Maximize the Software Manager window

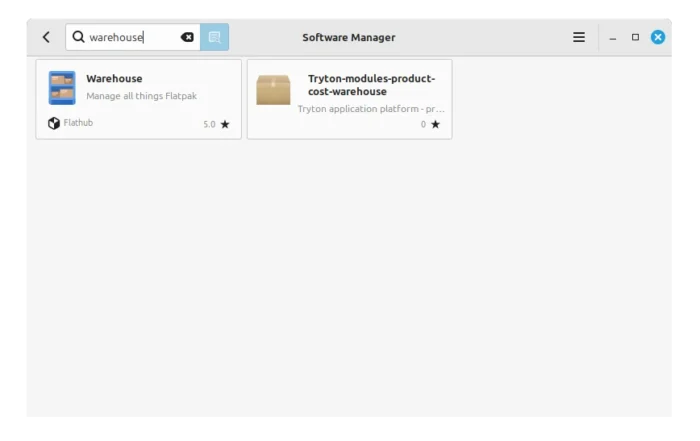[x=635, y=37]
